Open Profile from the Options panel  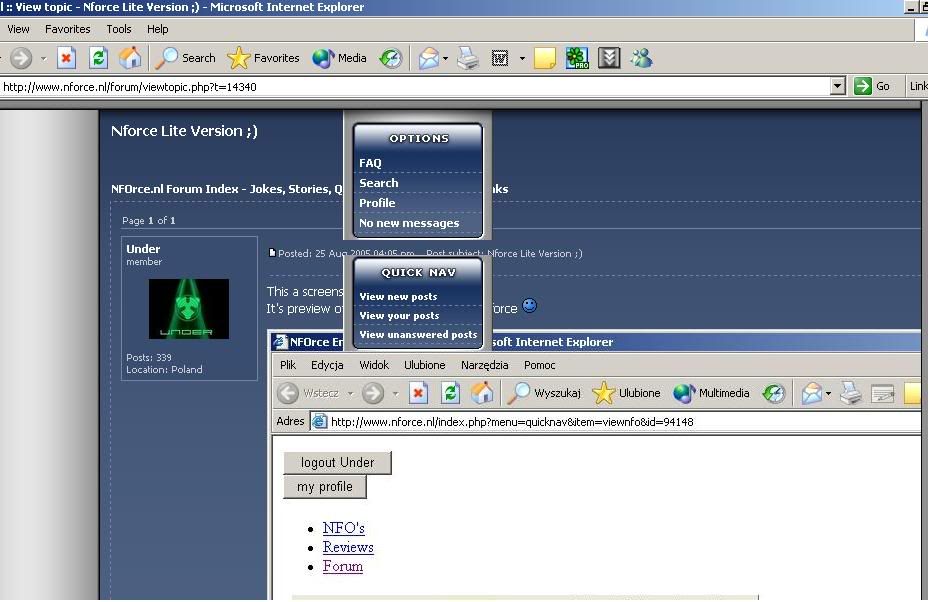[x=377, y=202]
